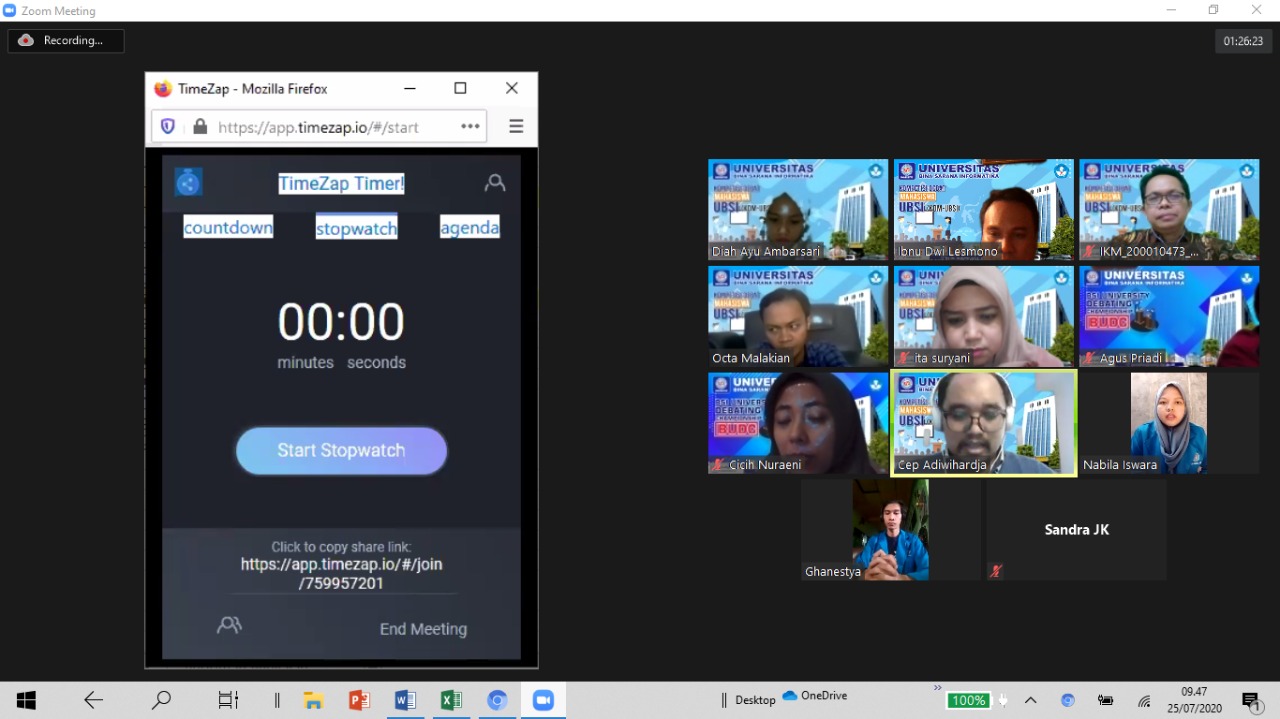This screenshot has width=1280, height=719.
Task: Switch to the stopwatch tab
Action: tap(356, 228)
